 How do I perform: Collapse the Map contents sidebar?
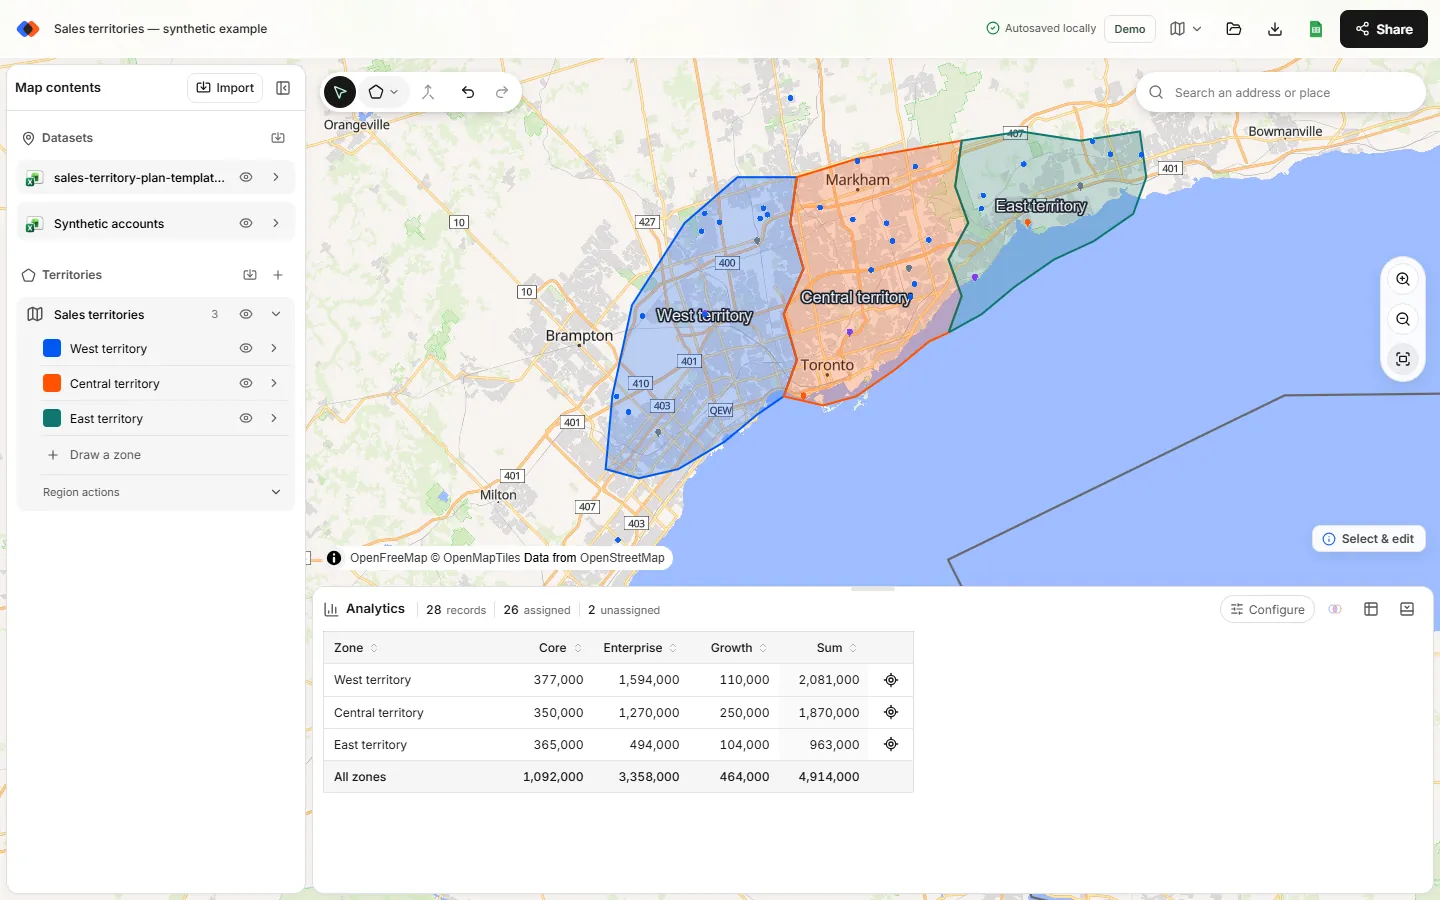click(283, 88)
